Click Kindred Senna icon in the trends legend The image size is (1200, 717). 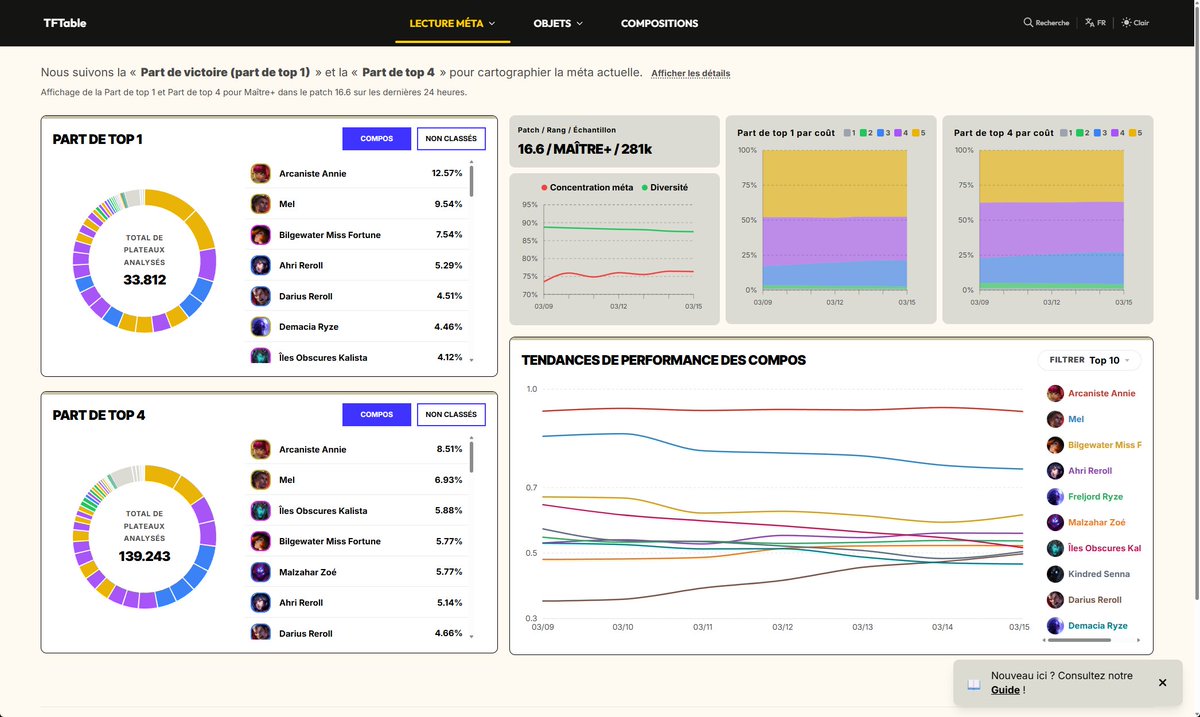point(1055,574)
